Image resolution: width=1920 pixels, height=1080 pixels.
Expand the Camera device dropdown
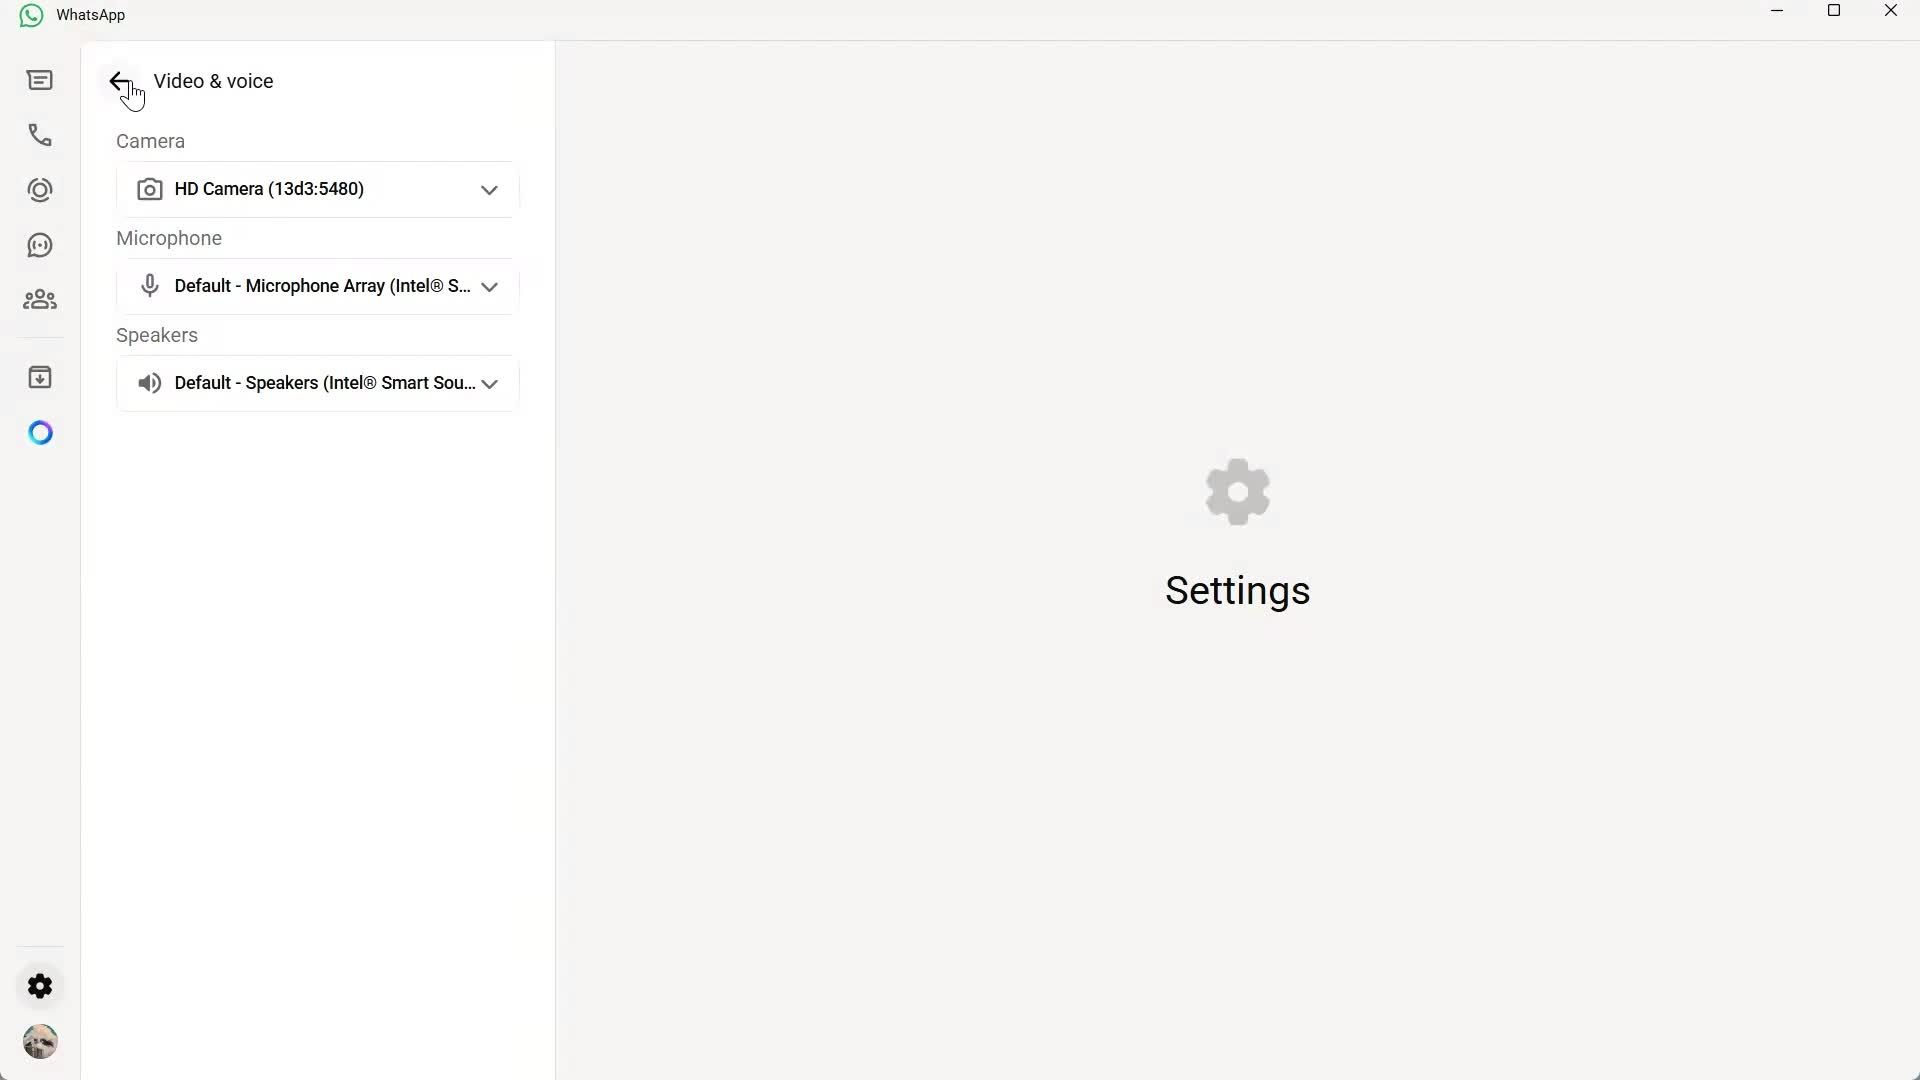pyautogui.click(x=489, y=189)
